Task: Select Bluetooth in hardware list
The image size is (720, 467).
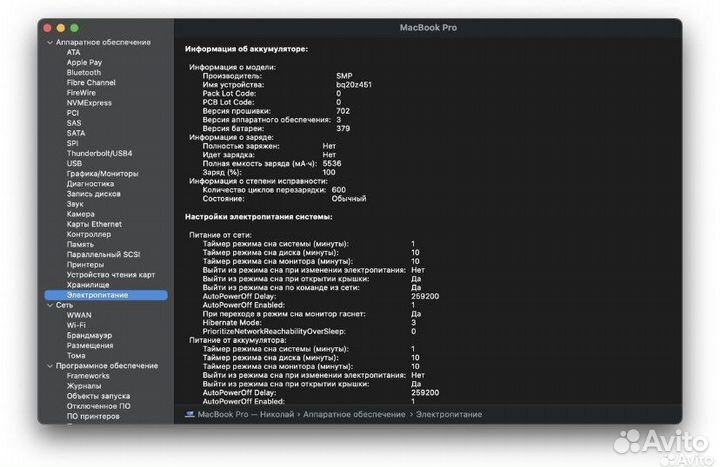Action: pos(84,73)
